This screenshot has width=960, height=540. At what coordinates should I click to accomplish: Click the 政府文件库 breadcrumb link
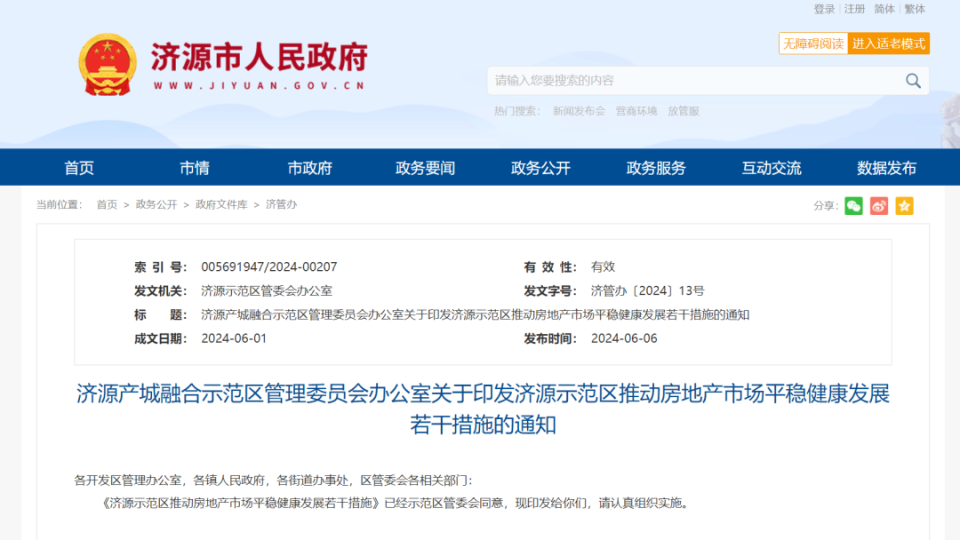(x=221, y=205)
